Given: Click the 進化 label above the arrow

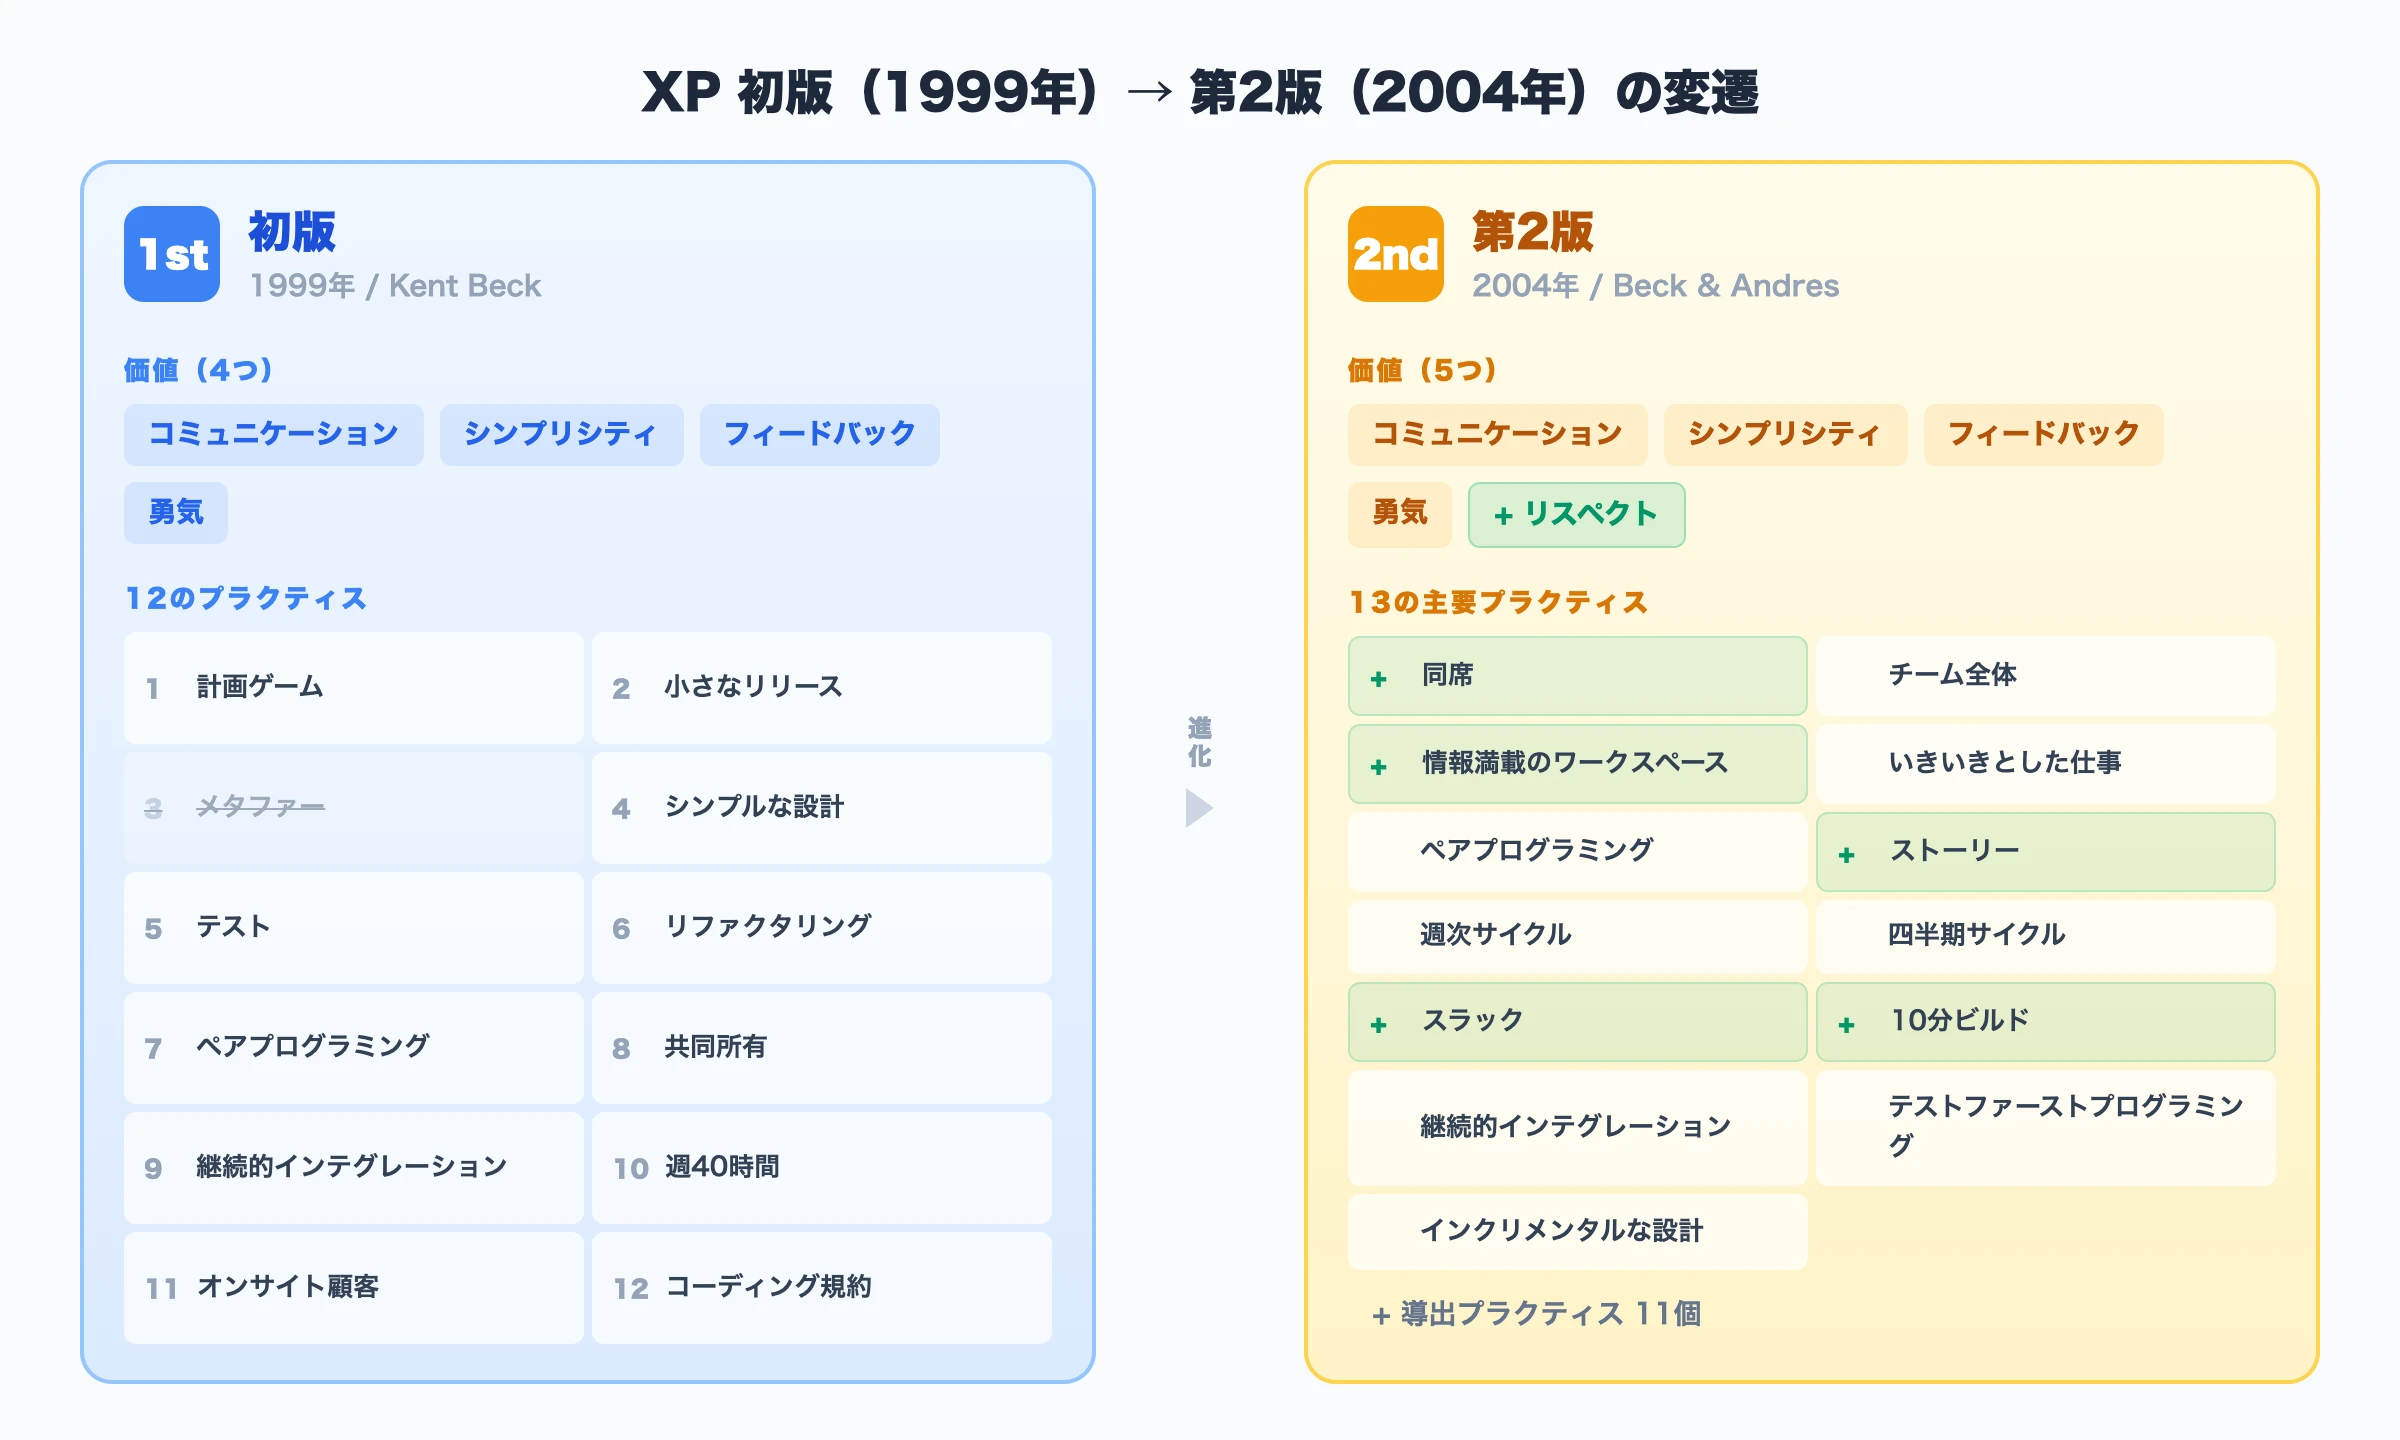Looking at the screenshot, I should [1199, 742].
